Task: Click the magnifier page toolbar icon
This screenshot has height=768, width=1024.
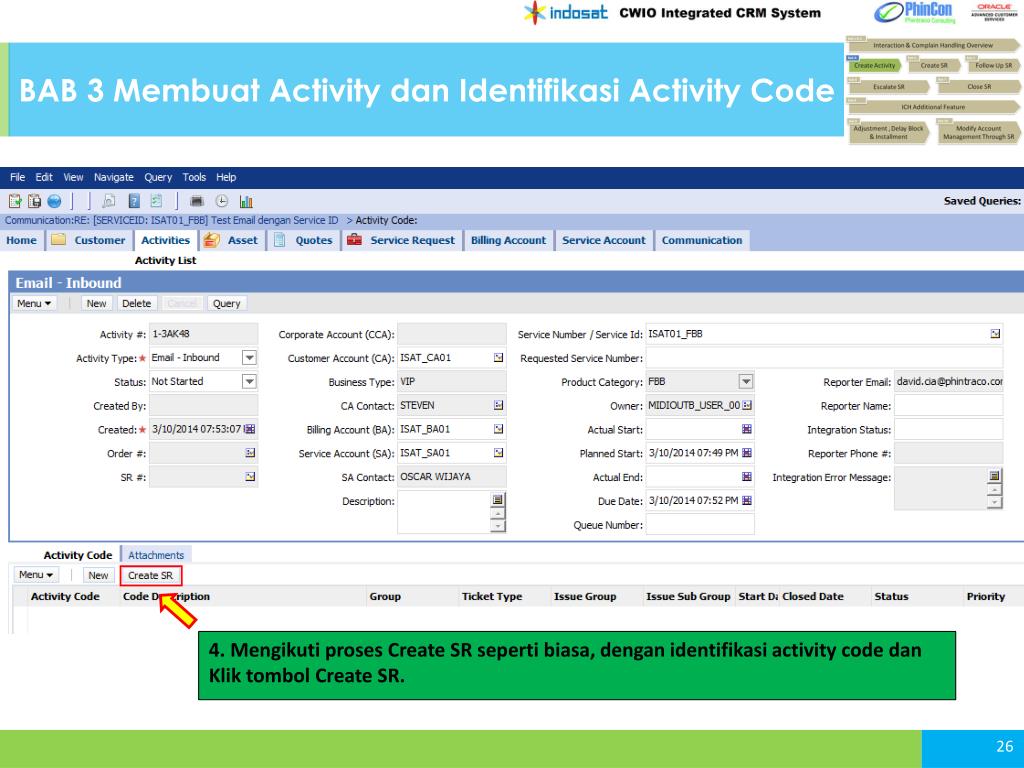Action: pos(109,201)
